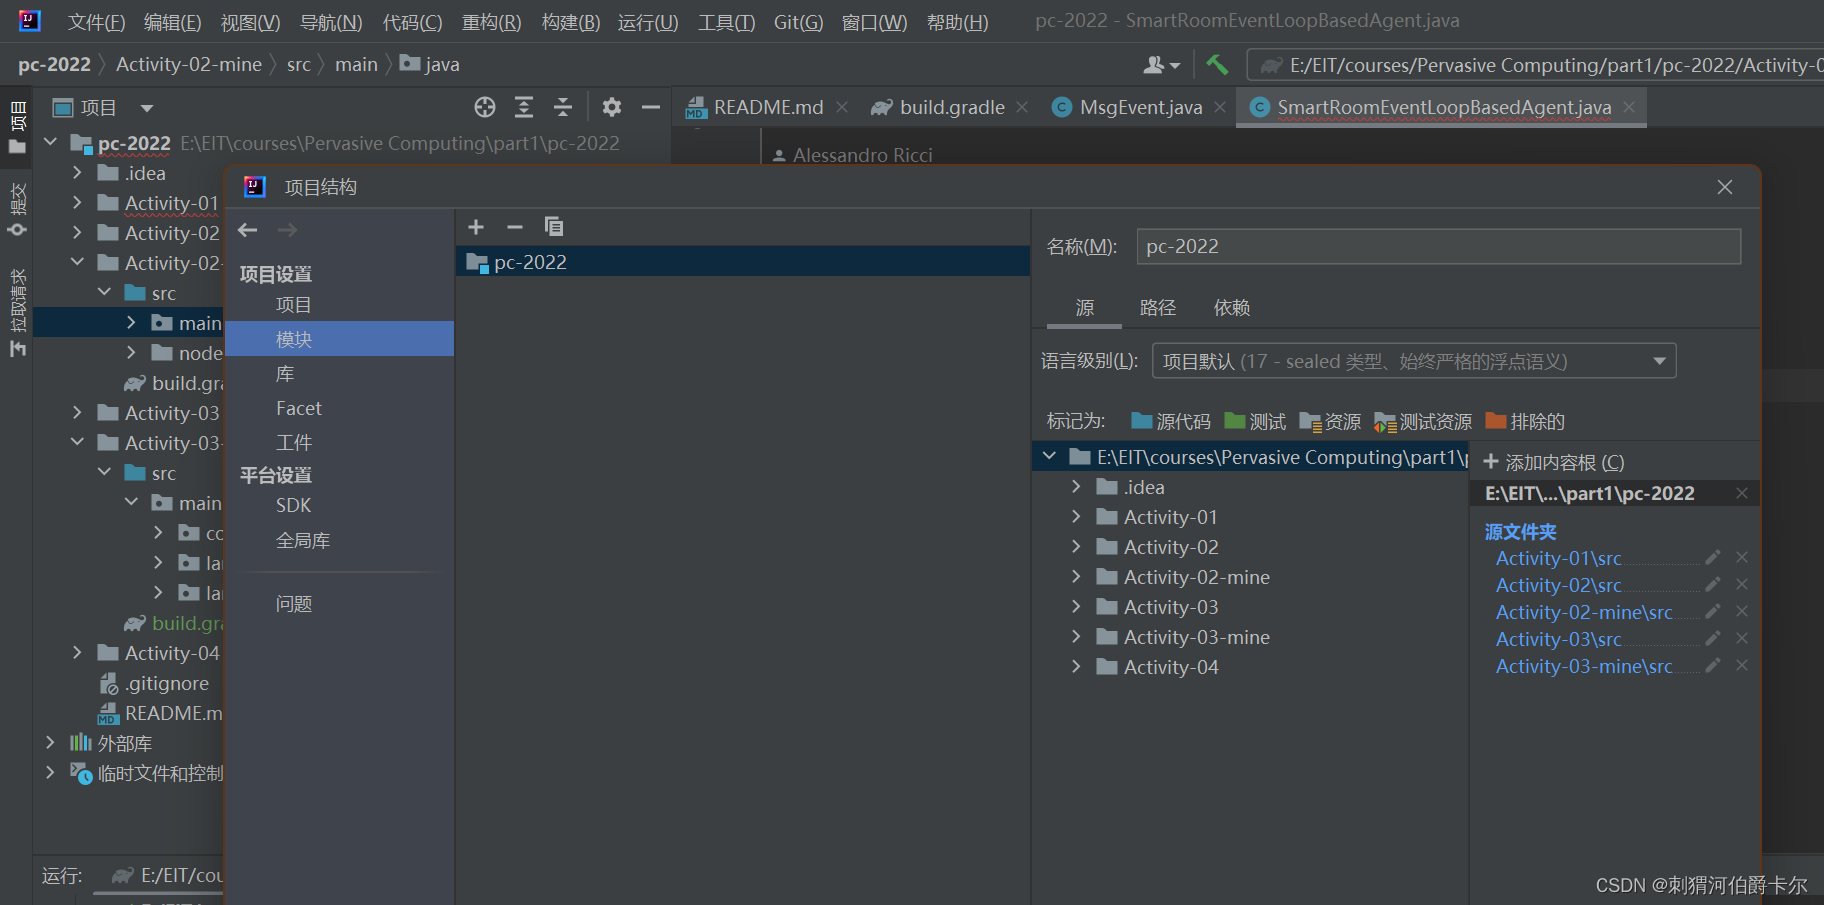Screen dimensions: 1824x905
Task: Mark folder as Resources (资源)
Action: click(x=1330, y=422)
